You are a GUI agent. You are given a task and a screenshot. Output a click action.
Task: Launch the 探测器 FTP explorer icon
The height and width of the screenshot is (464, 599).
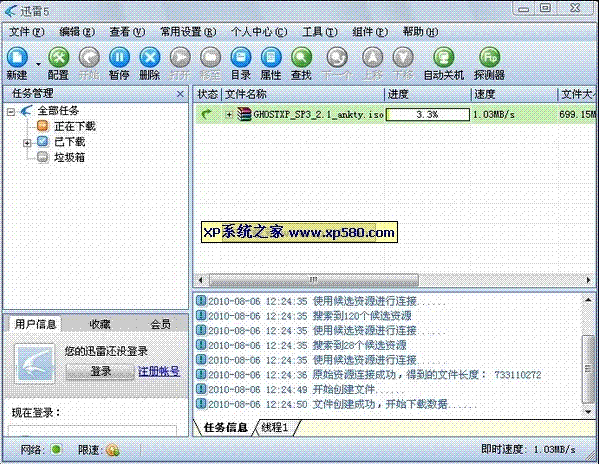(489, 58)
